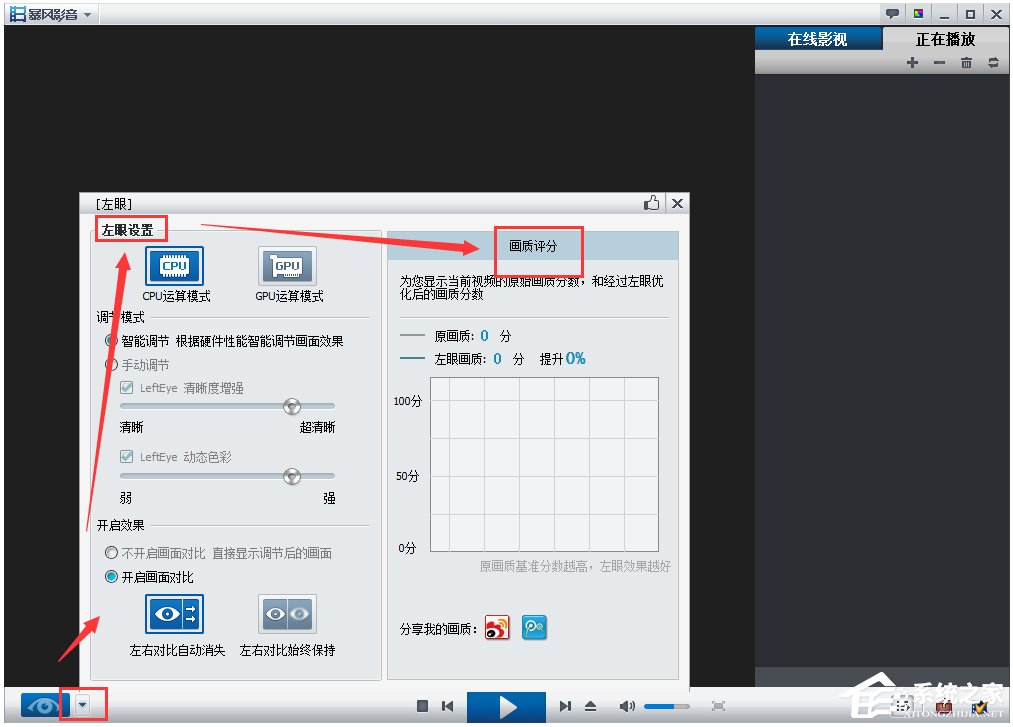Add a file with the playlist plus icon
Screen dimensions: 1013x727
[x=912, y=63]
